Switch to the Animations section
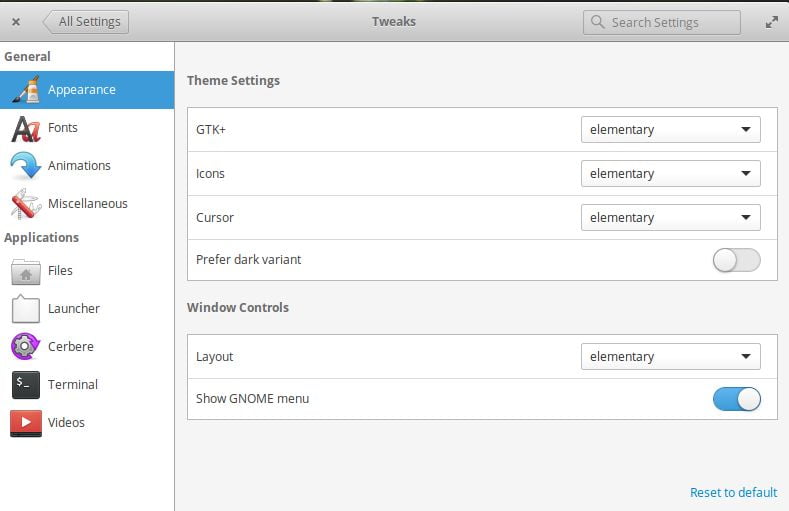Image resolution: width=789 pixels, height=511 pixels. pos(87,165)
